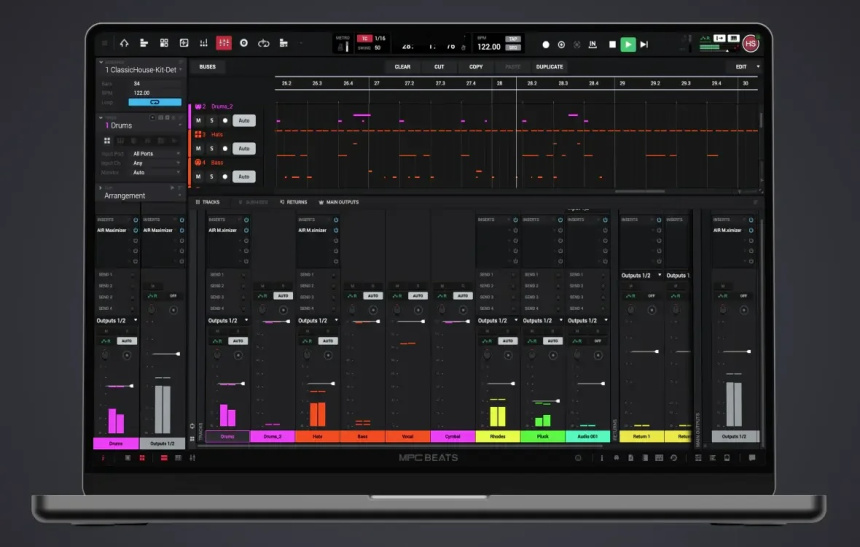Arm record on the Hats track
Image resolution: width=860 pixels, height=547 pixels.
225,149
